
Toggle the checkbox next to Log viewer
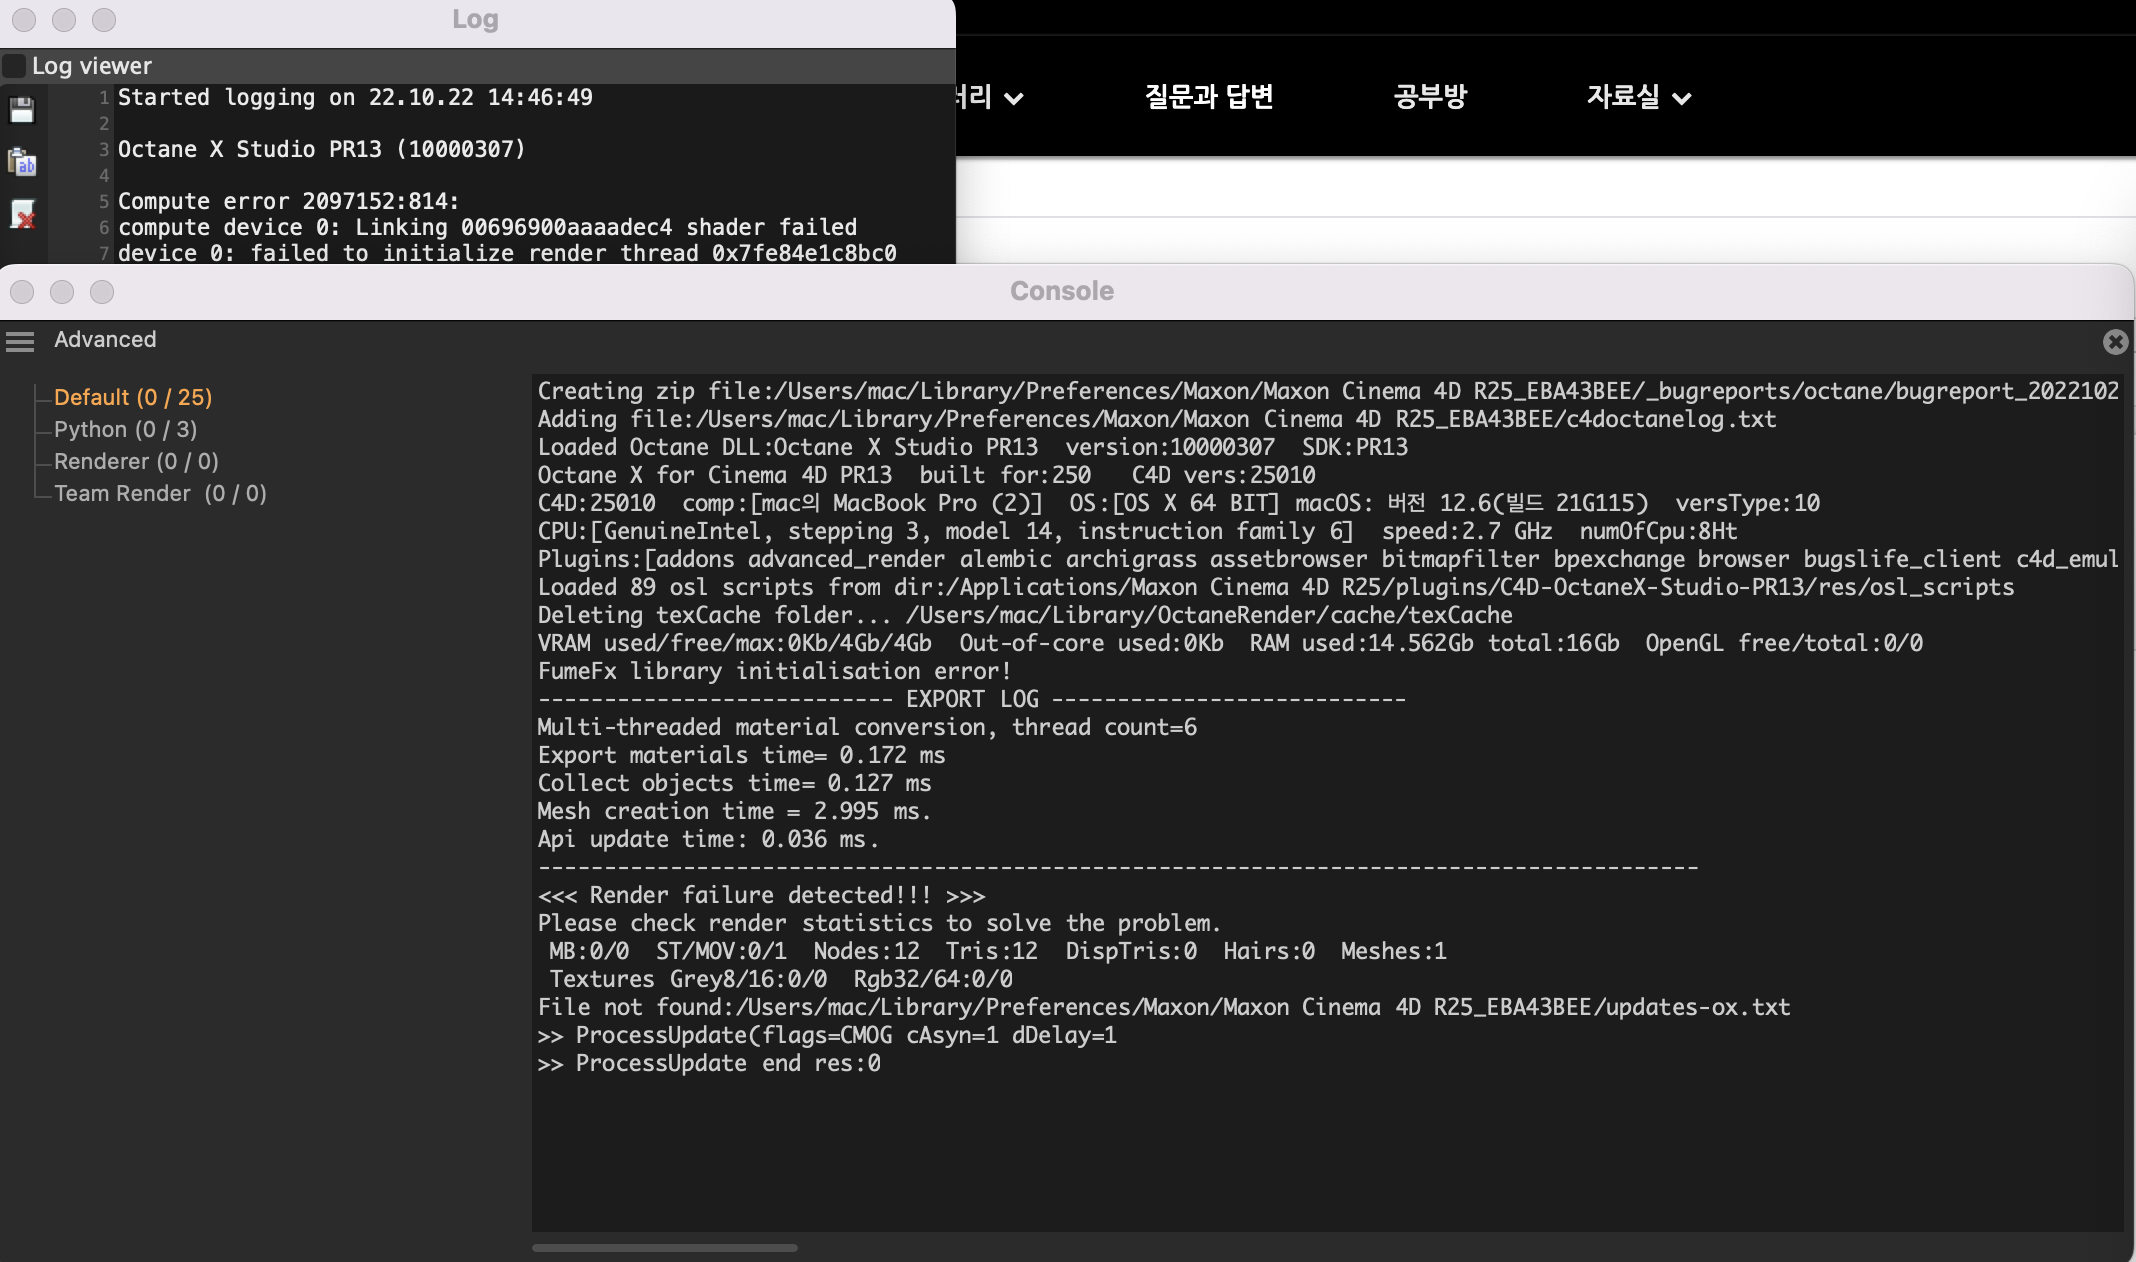(14, 66)
